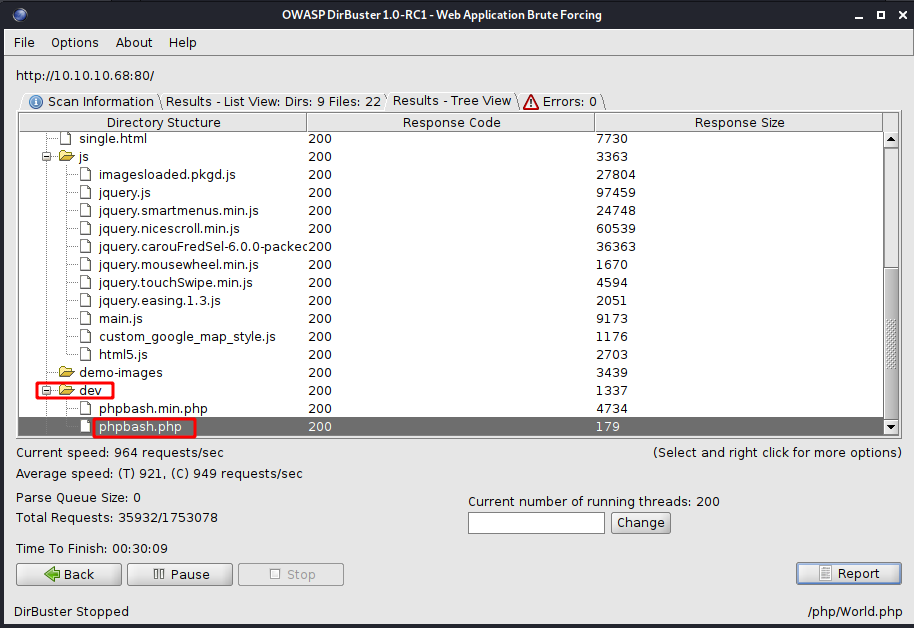
Task: Select the jquery.smartmenus.min.js entry
Action: [179, 211]
